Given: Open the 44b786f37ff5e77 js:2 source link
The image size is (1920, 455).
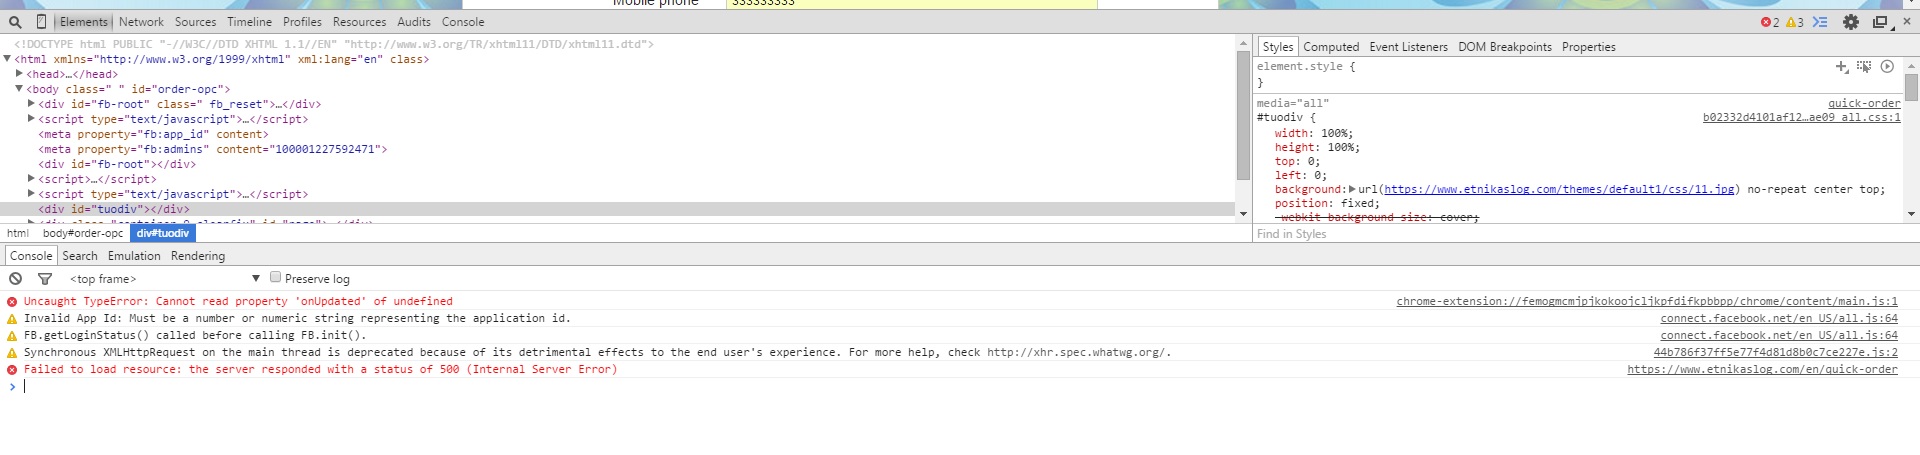Looking at the screenshot, I should pyautogui.click(x=1775, y=352).
